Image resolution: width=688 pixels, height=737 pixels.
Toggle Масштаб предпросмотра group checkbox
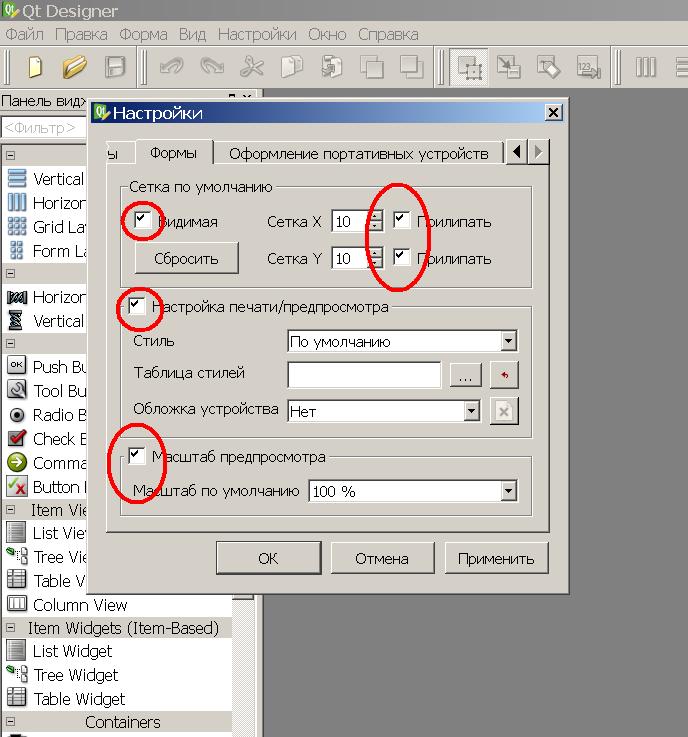point(137,455)
